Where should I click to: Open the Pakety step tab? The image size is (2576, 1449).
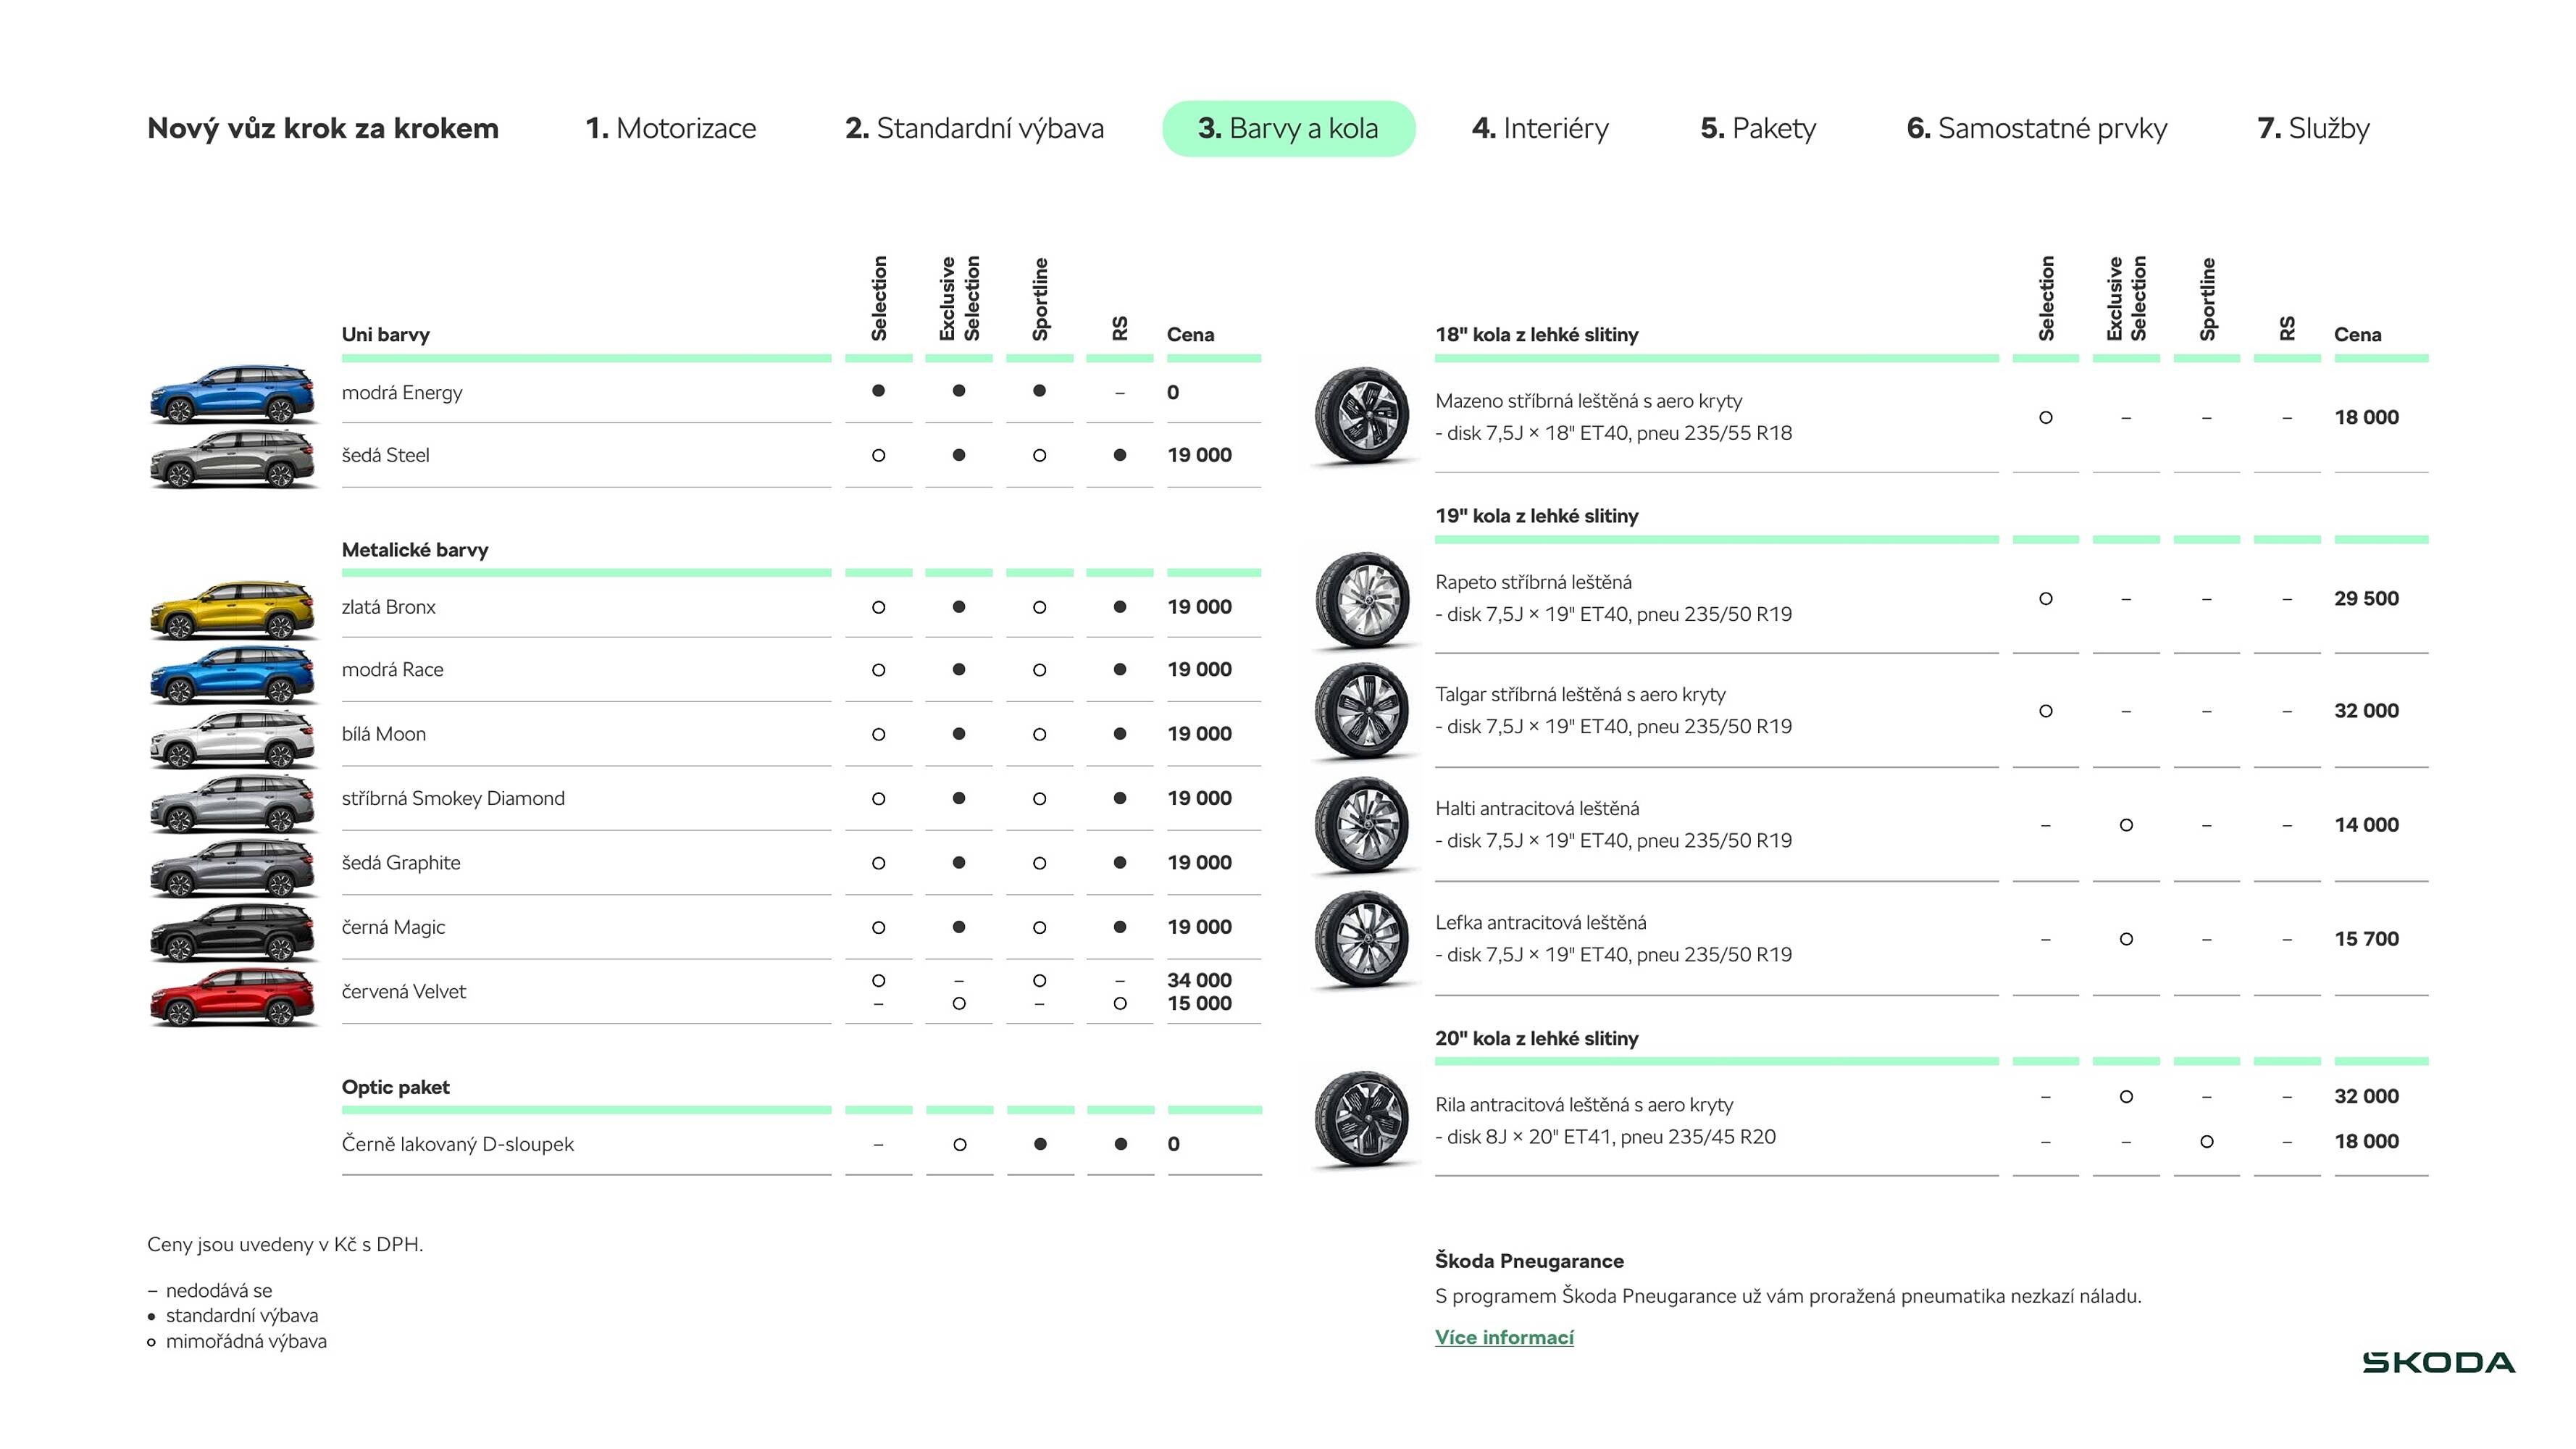pos(1758,128)
